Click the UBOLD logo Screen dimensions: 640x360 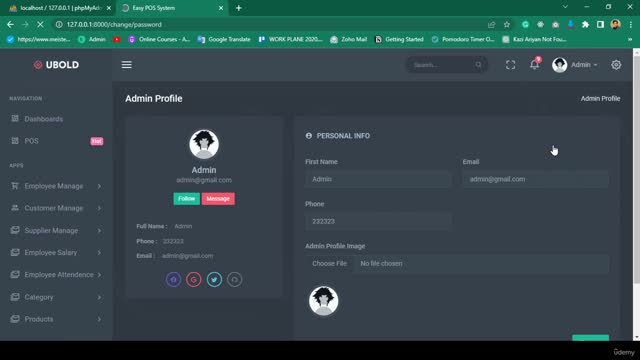pos(56,64)
